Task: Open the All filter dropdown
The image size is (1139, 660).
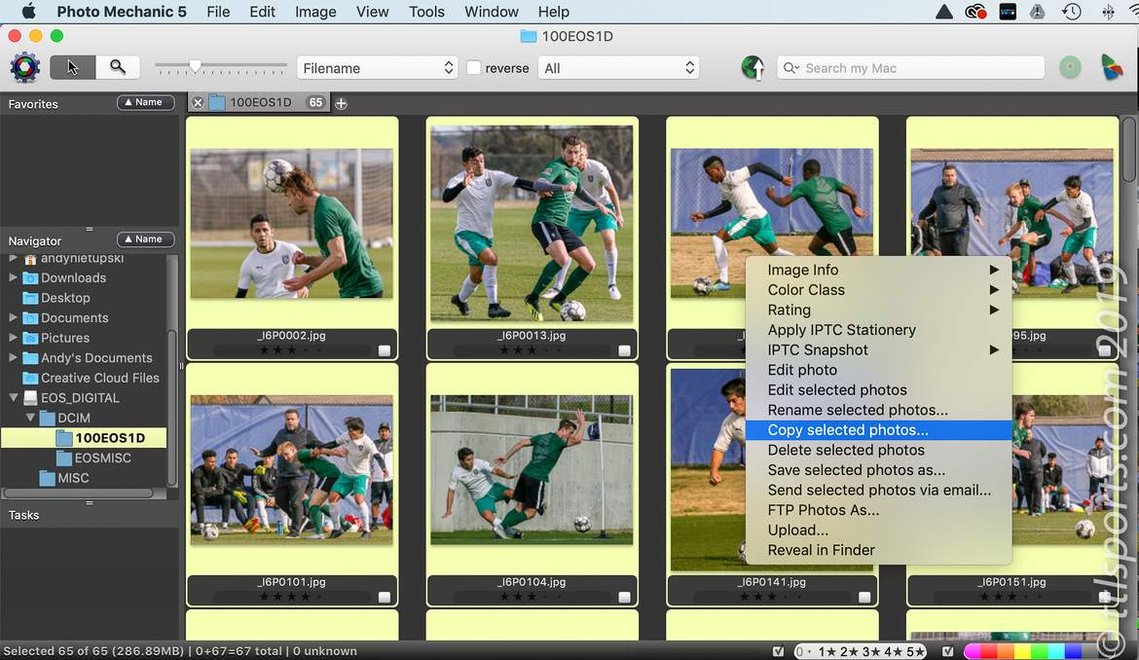Action: [x=619, y=68]
